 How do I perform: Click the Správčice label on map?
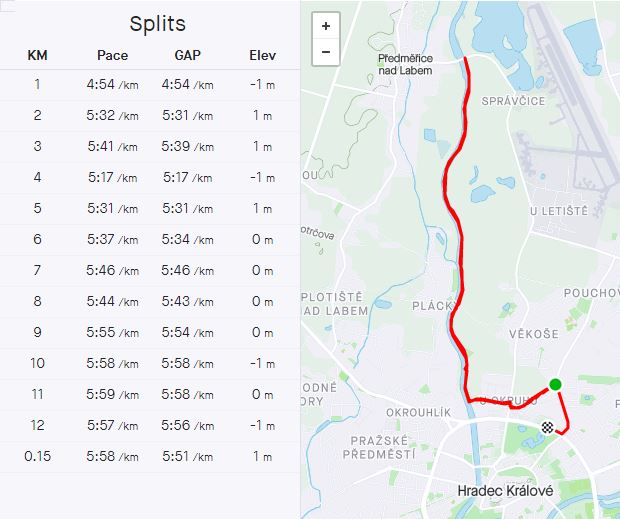click(513, 101)
